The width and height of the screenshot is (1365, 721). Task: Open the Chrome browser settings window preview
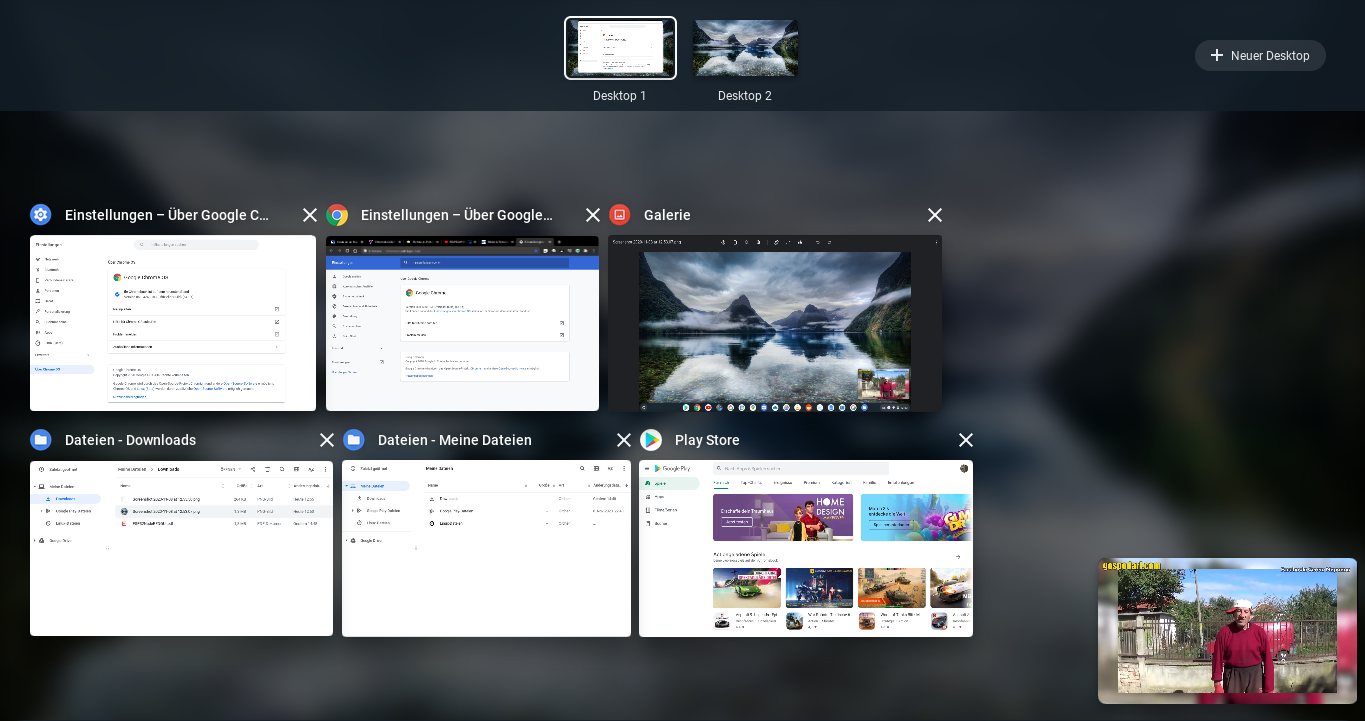pyautogui.click(x=462, y=323)
